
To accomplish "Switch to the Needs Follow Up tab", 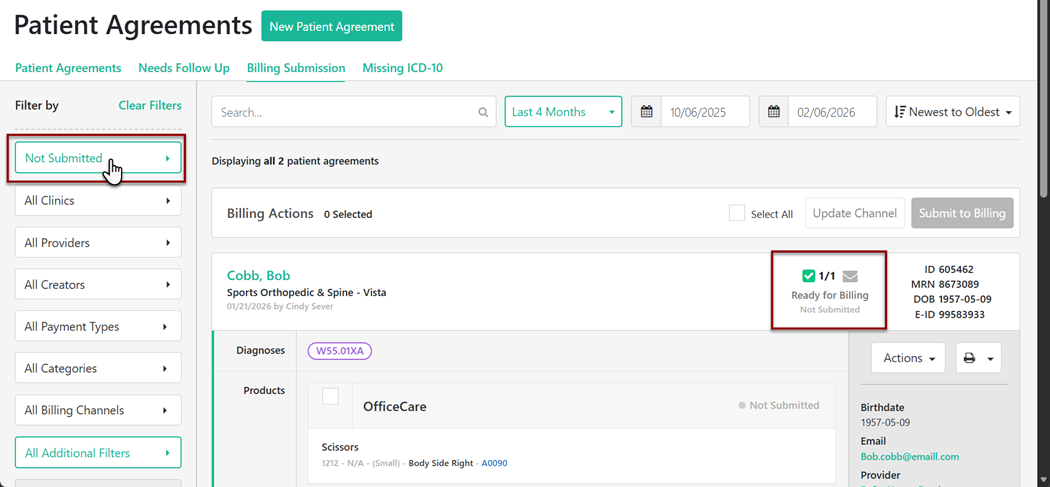I will click(184, 68).
